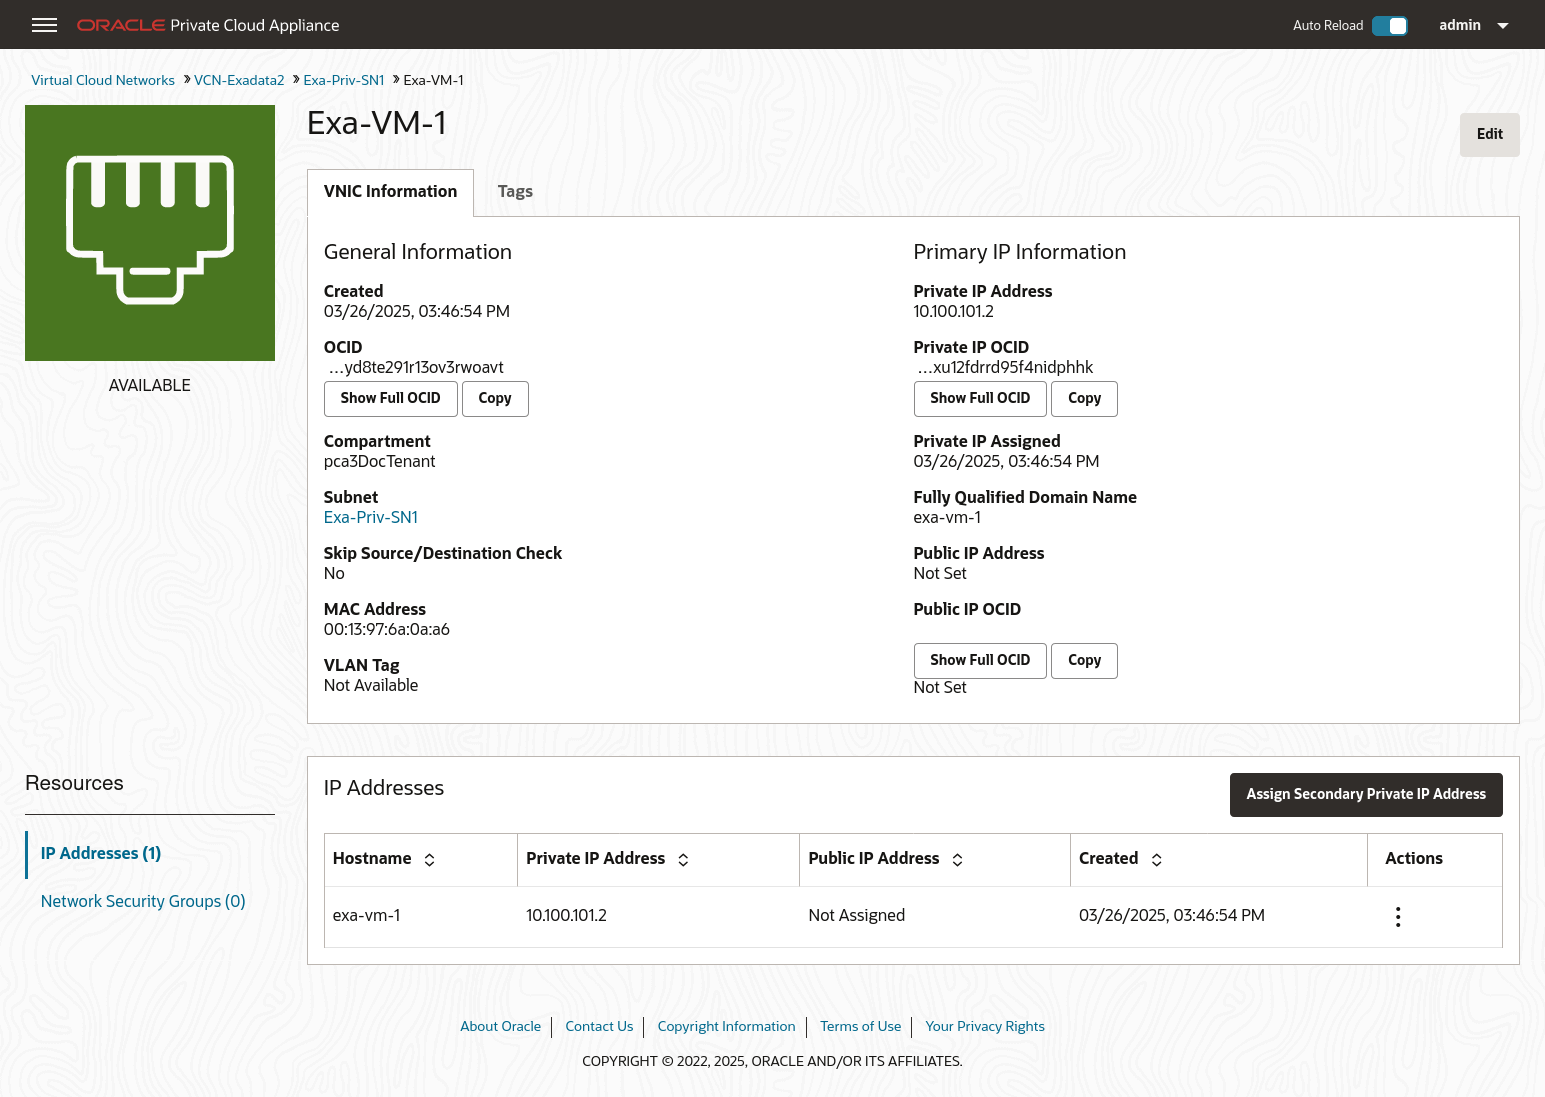Click the green VNIC resource icon

click(x=149, y=232)
